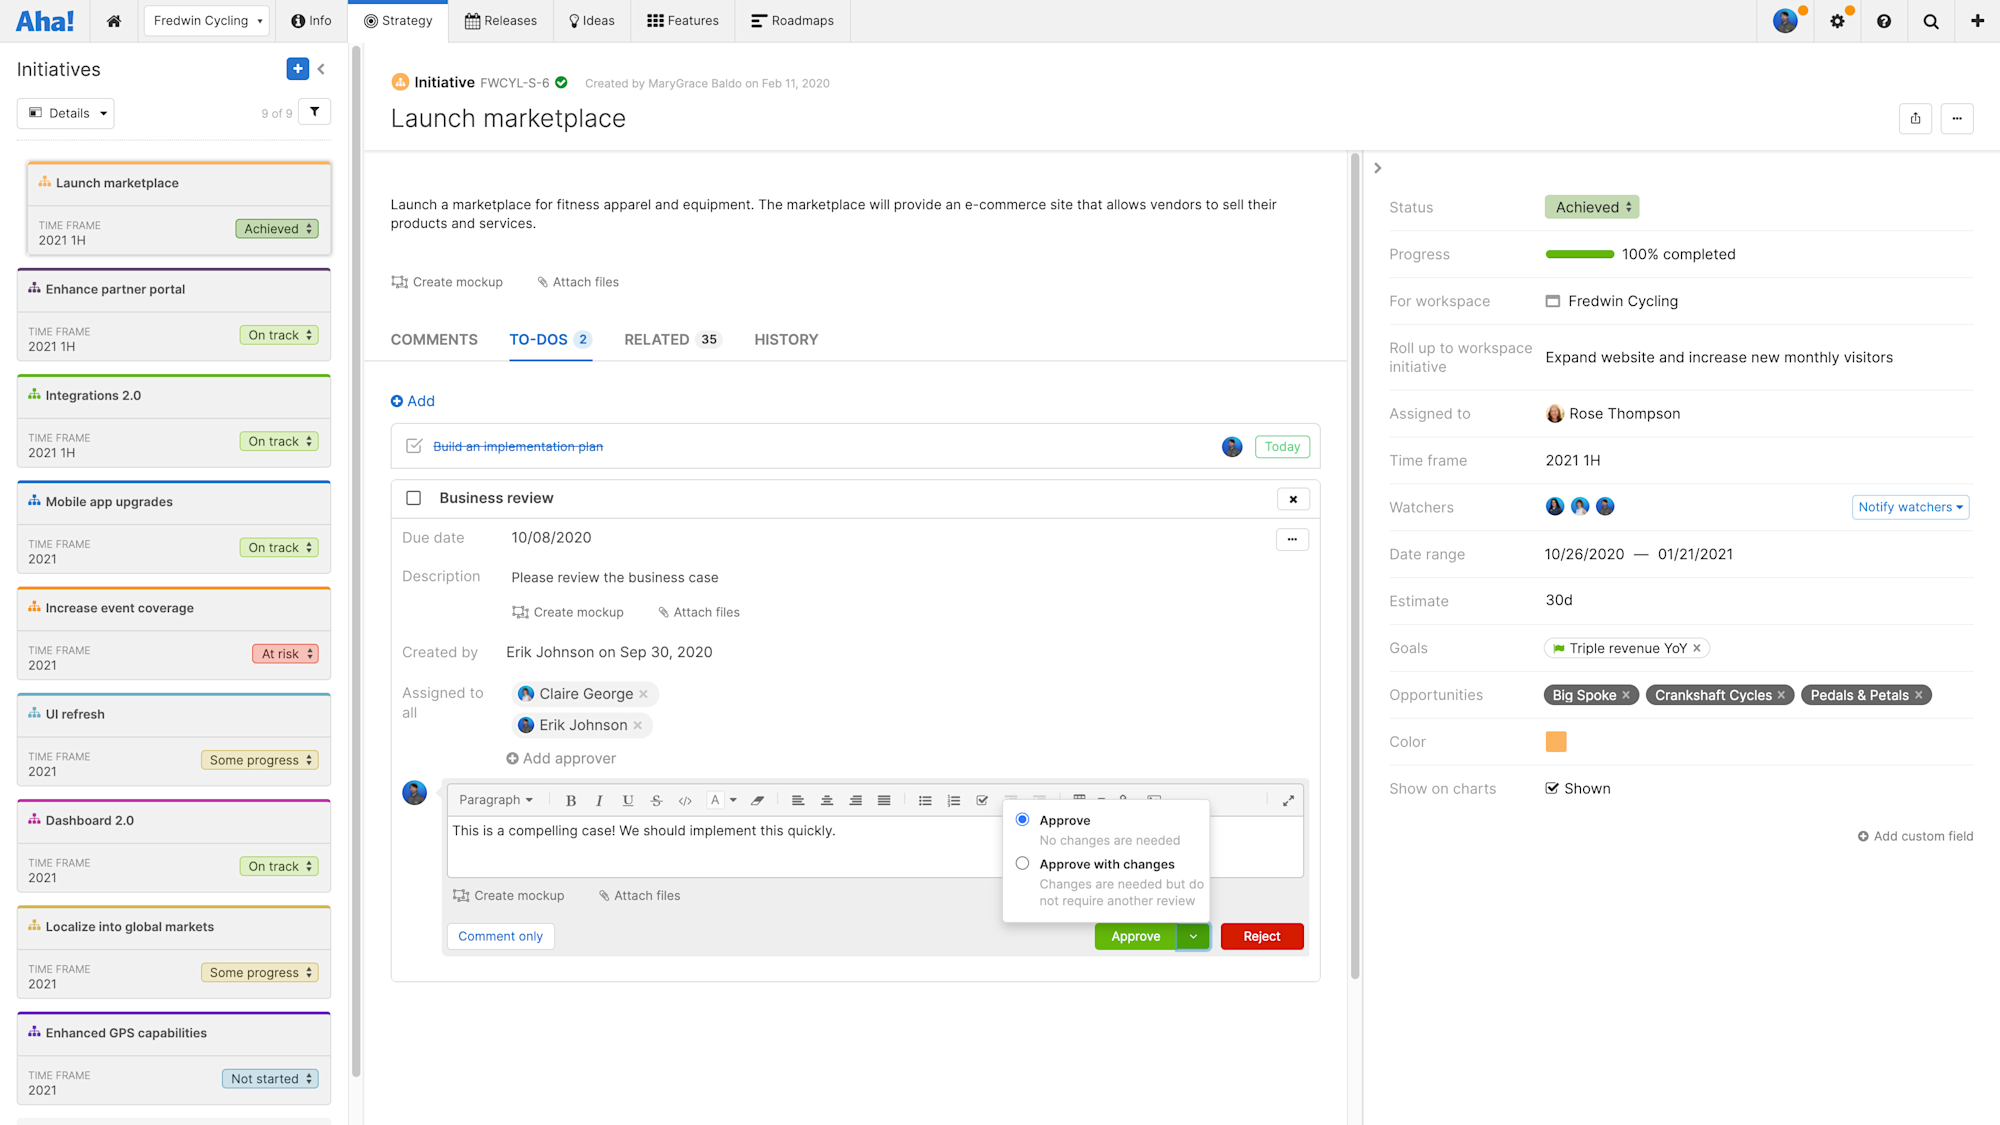This screenshot has height=1125, width=2000.
Task: Open the Roadmaps menu
Action: tap(792, 20)
